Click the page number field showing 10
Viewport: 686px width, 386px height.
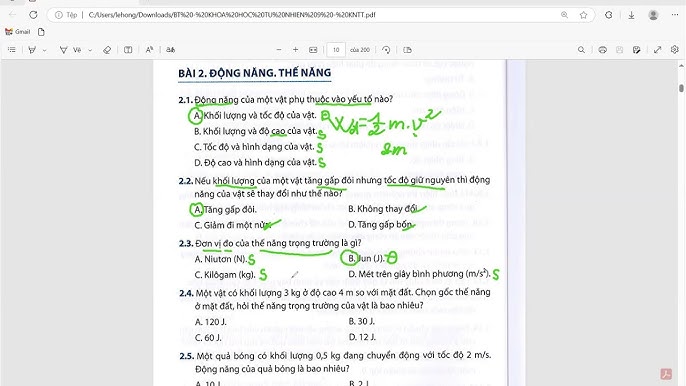click(x=336, y=50)
